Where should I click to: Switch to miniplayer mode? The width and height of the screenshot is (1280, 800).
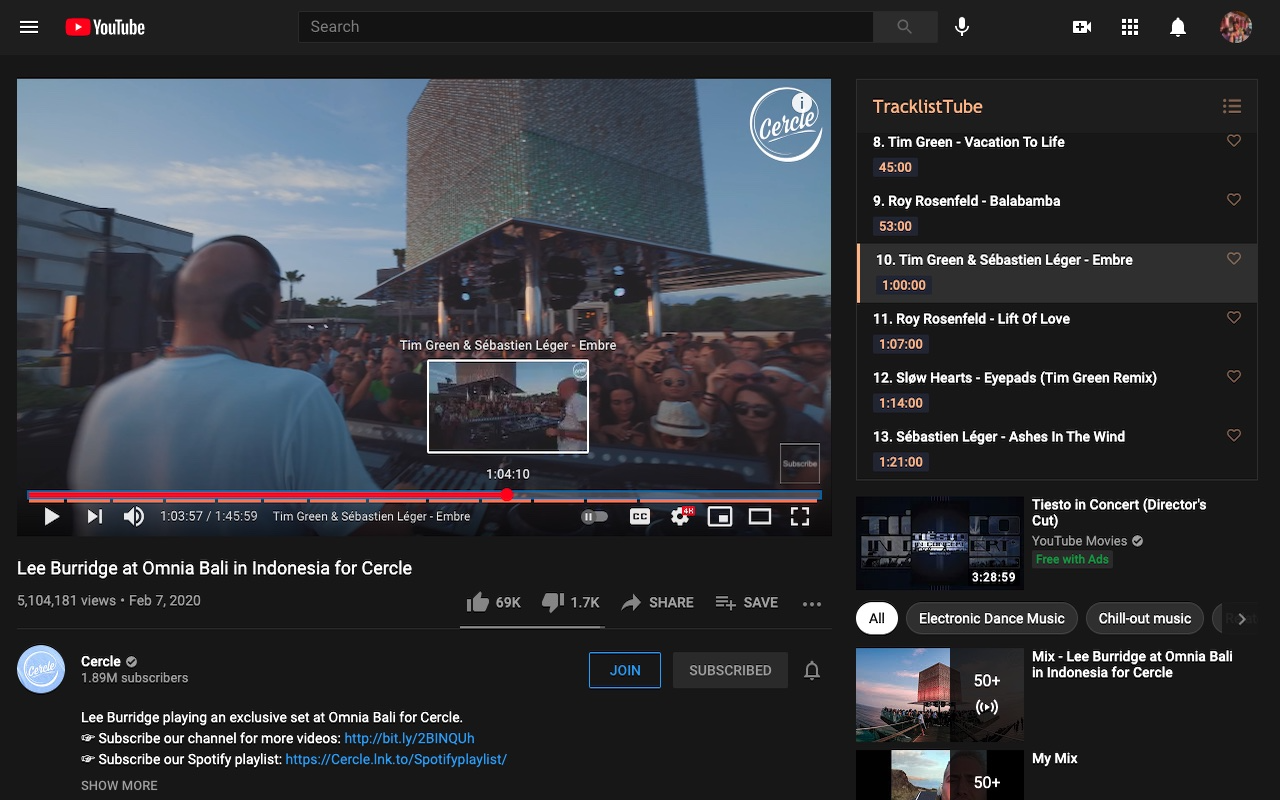click(x=720, y=516)
